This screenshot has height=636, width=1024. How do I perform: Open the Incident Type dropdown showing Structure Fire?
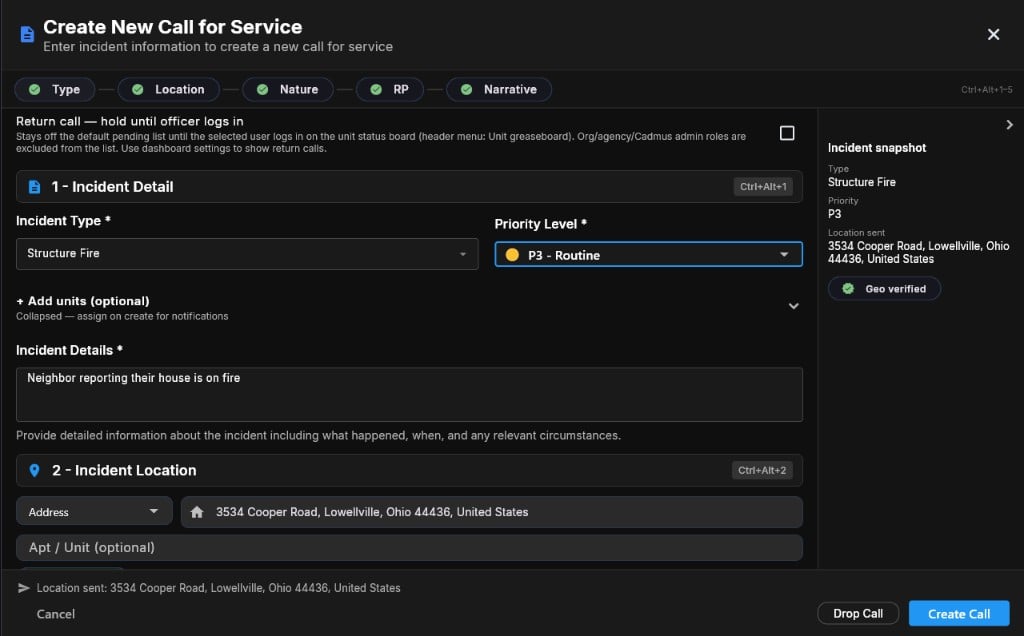[247, 254]
